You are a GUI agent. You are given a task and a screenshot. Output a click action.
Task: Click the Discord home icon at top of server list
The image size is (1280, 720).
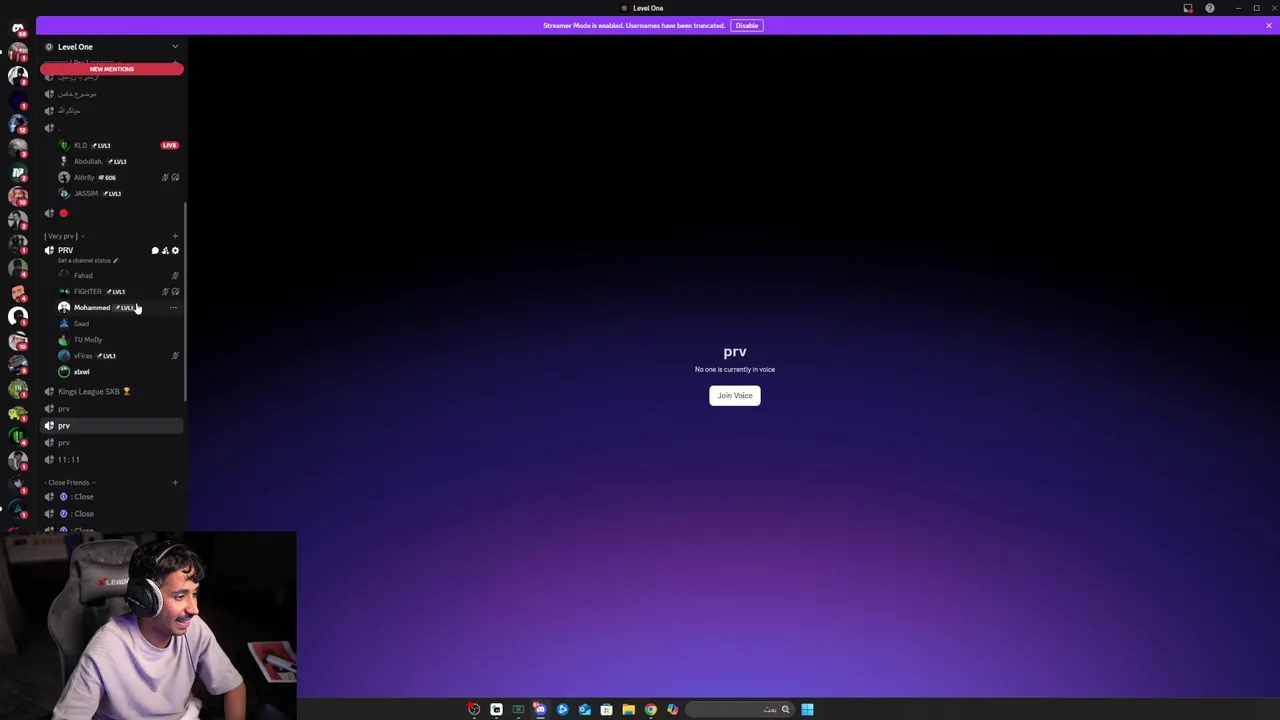tap(18, 28)
